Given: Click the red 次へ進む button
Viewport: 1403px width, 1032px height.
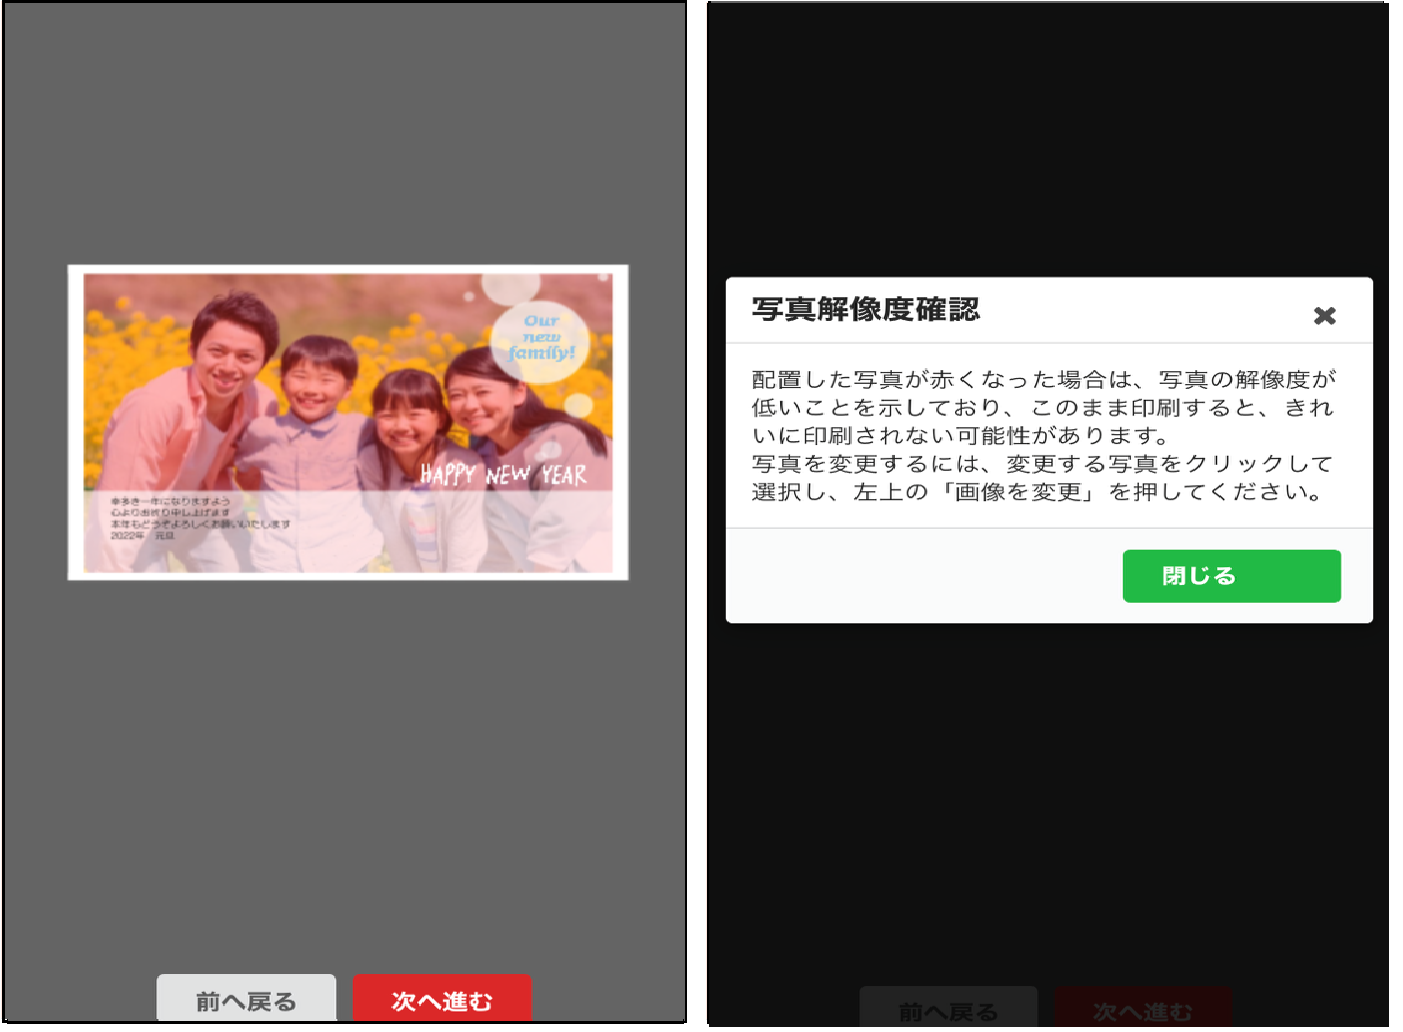Looking at the screenshot, I should pyautogui.click(x=442, y=999).
